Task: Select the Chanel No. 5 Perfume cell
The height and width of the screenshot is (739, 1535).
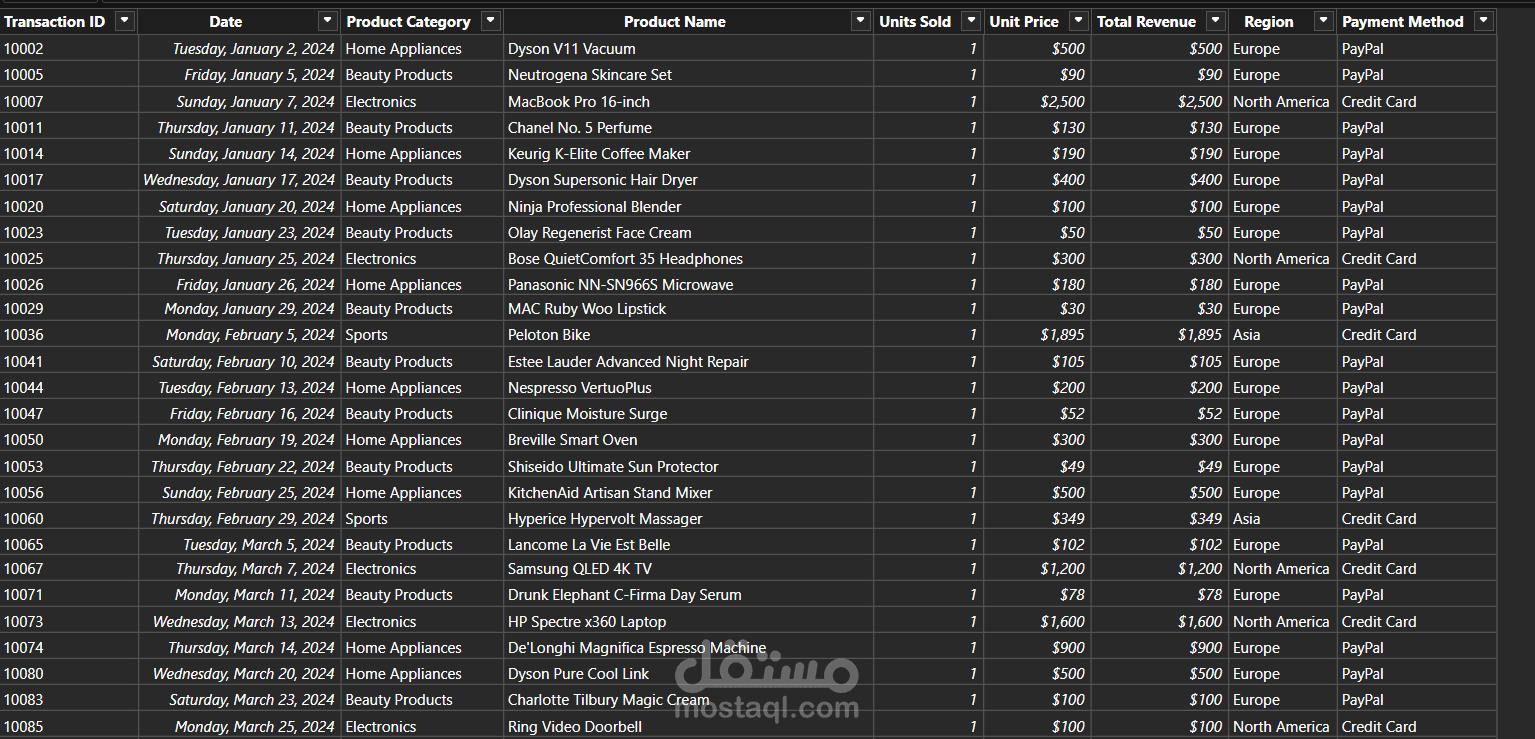Action: tap(688, 127)
